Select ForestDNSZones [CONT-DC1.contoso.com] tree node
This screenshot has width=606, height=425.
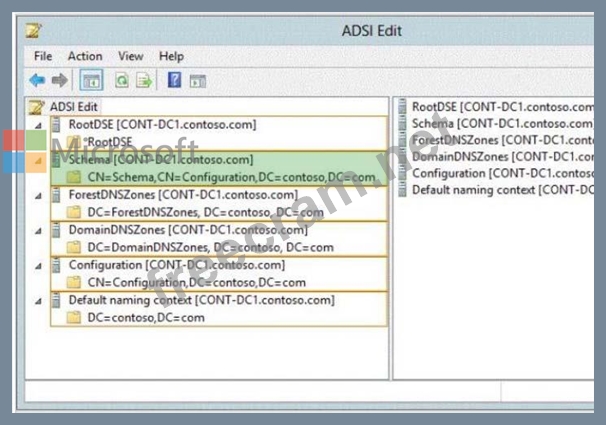click(x=183, y=195)
